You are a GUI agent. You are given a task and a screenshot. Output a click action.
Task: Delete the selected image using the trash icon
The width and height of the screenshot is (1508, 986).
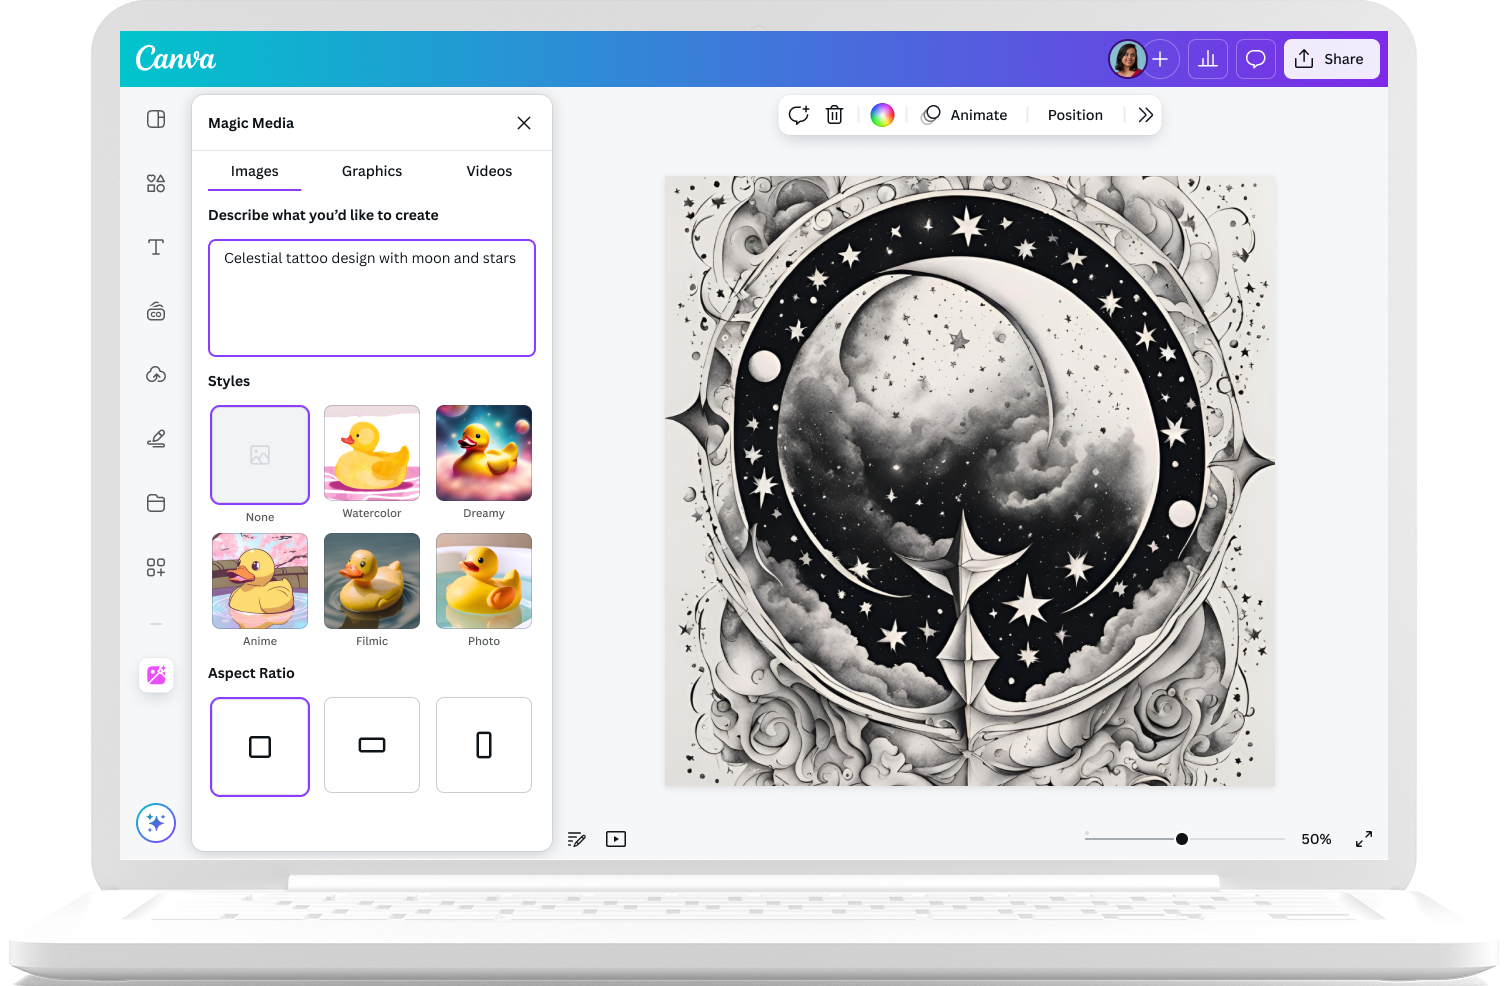[834, 114]
